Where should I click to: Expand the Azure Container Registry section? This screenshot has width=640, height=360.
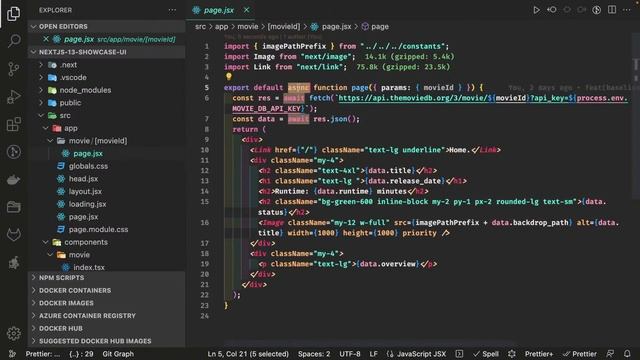point(107,316)
